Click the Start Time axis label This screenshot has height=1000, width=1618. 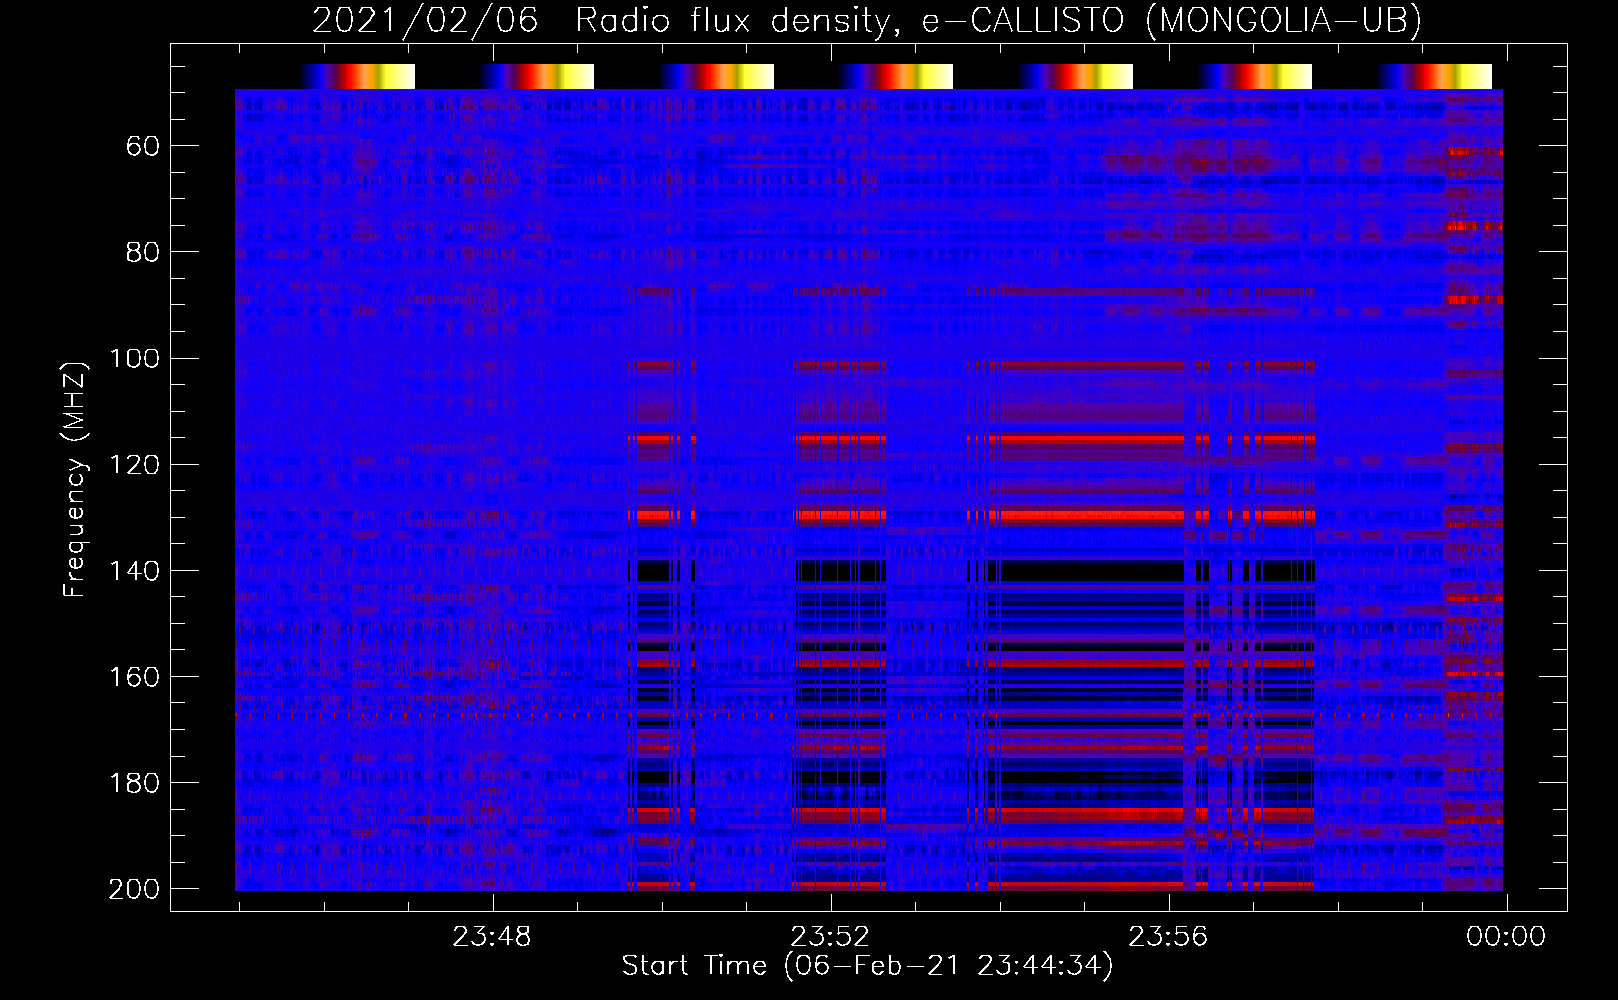coord(867,966)
